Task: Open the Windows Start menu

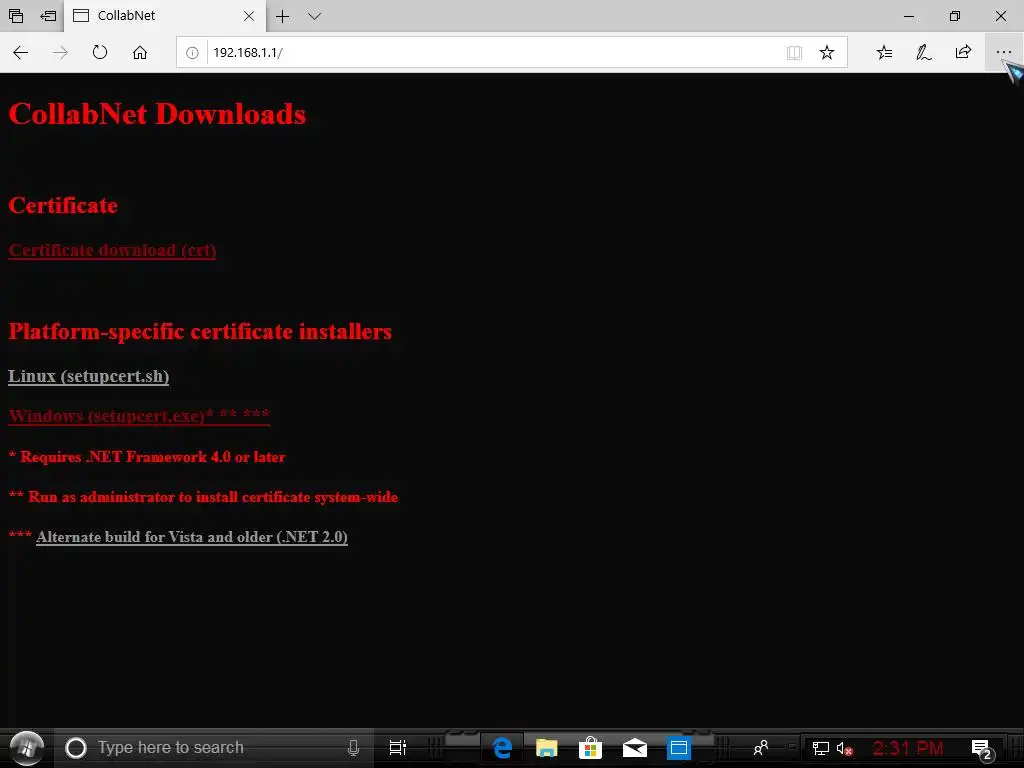Action: pos(27,748)
